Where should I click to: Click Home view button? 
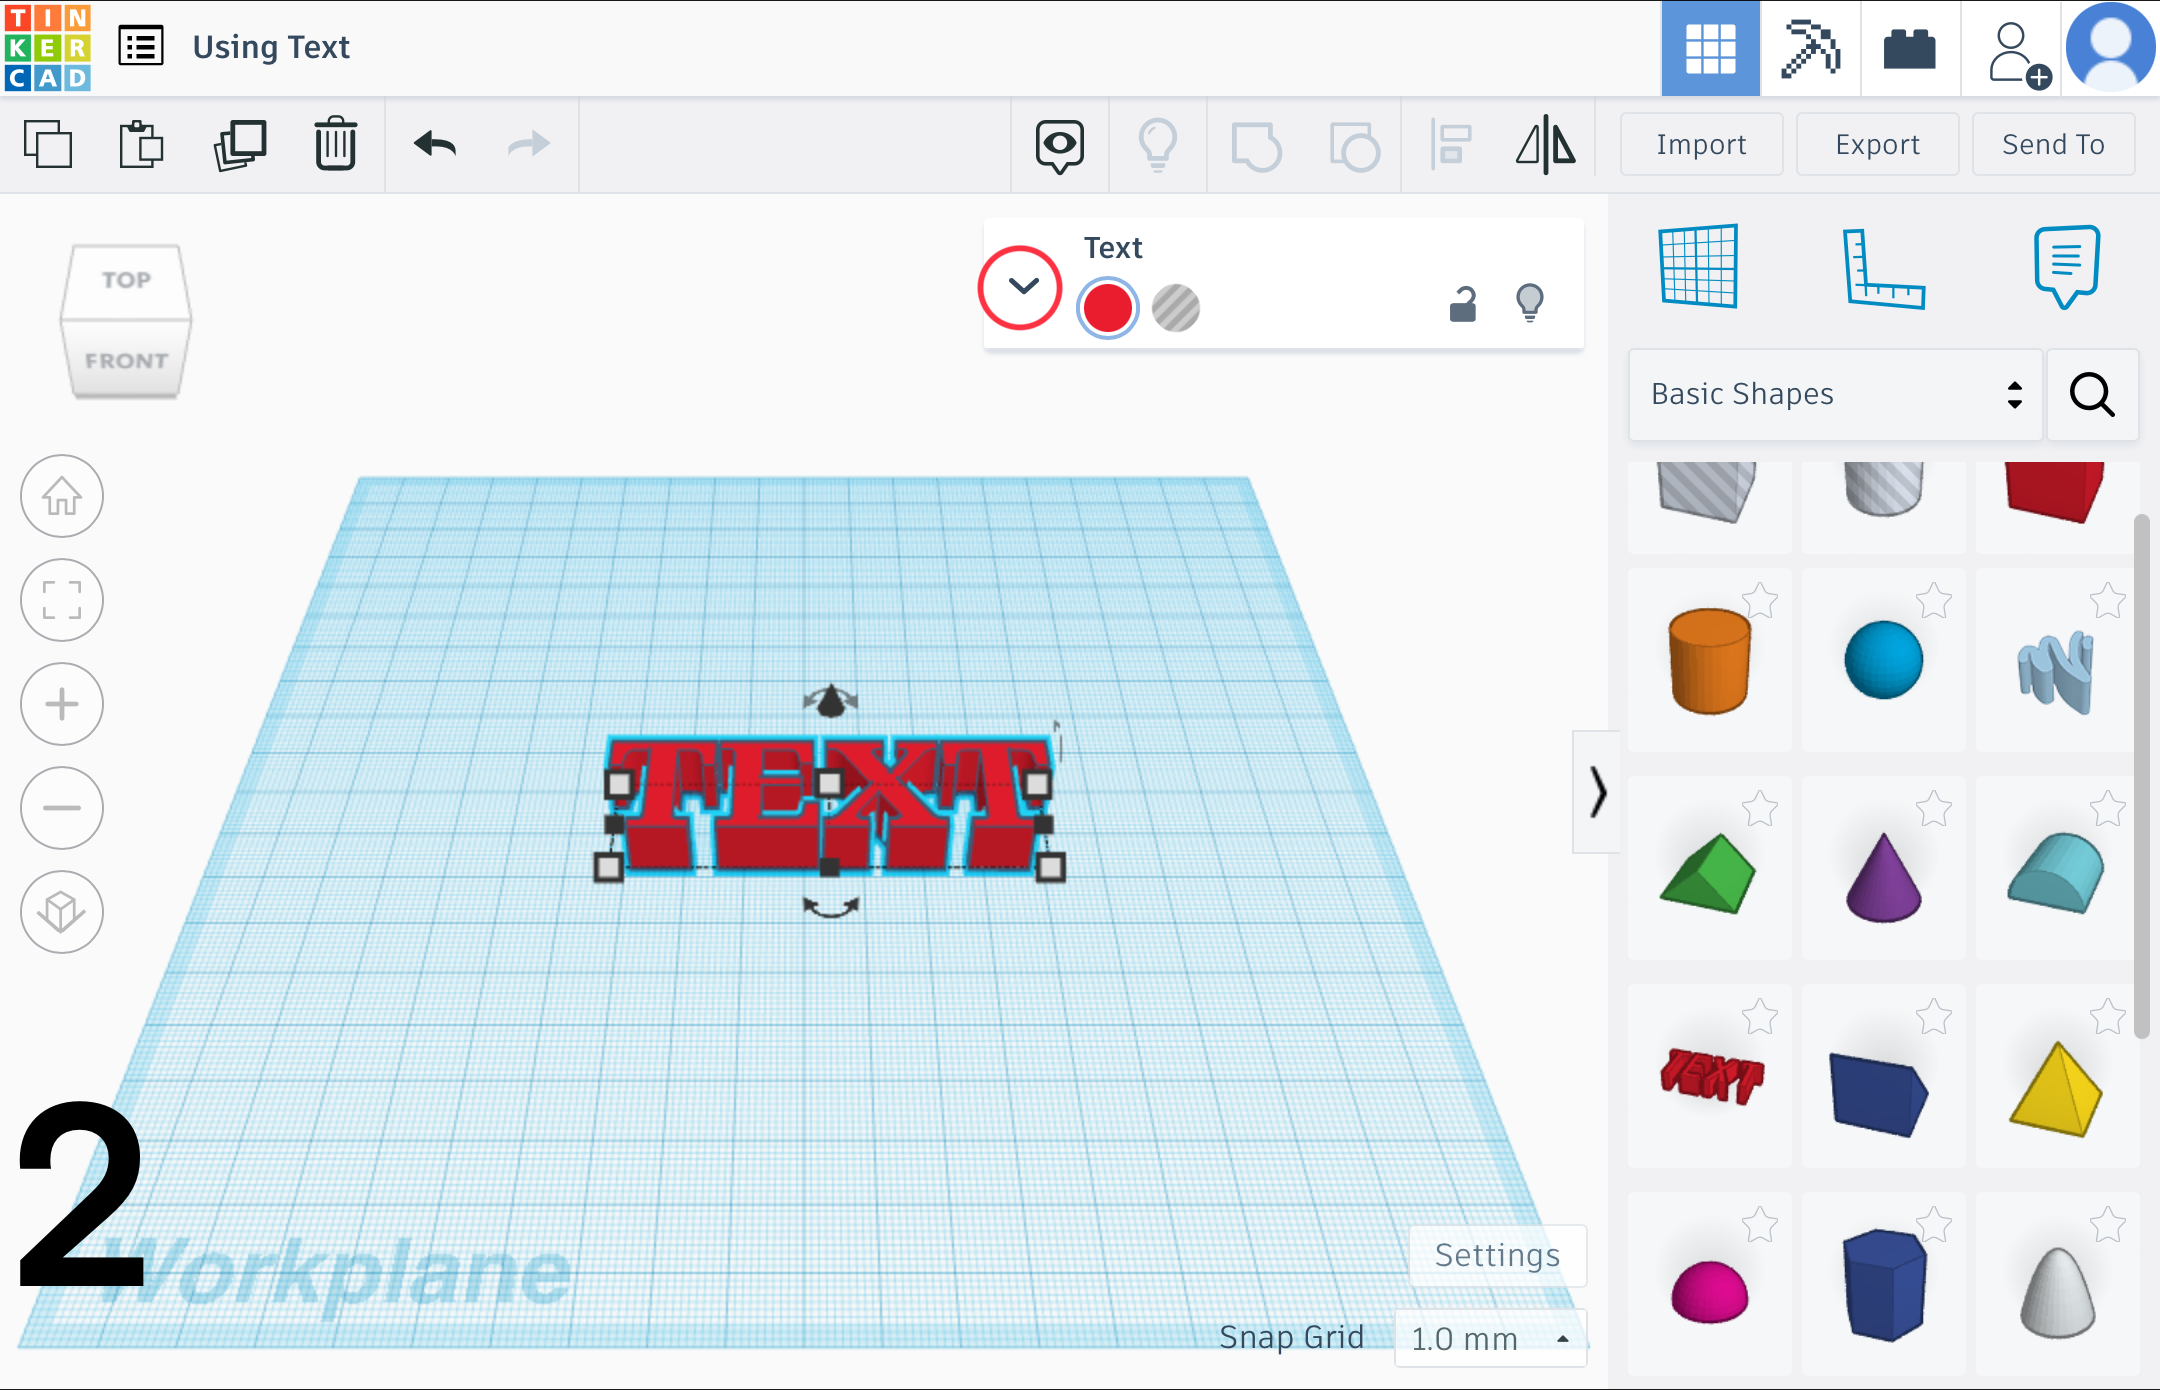coord(62,496)
